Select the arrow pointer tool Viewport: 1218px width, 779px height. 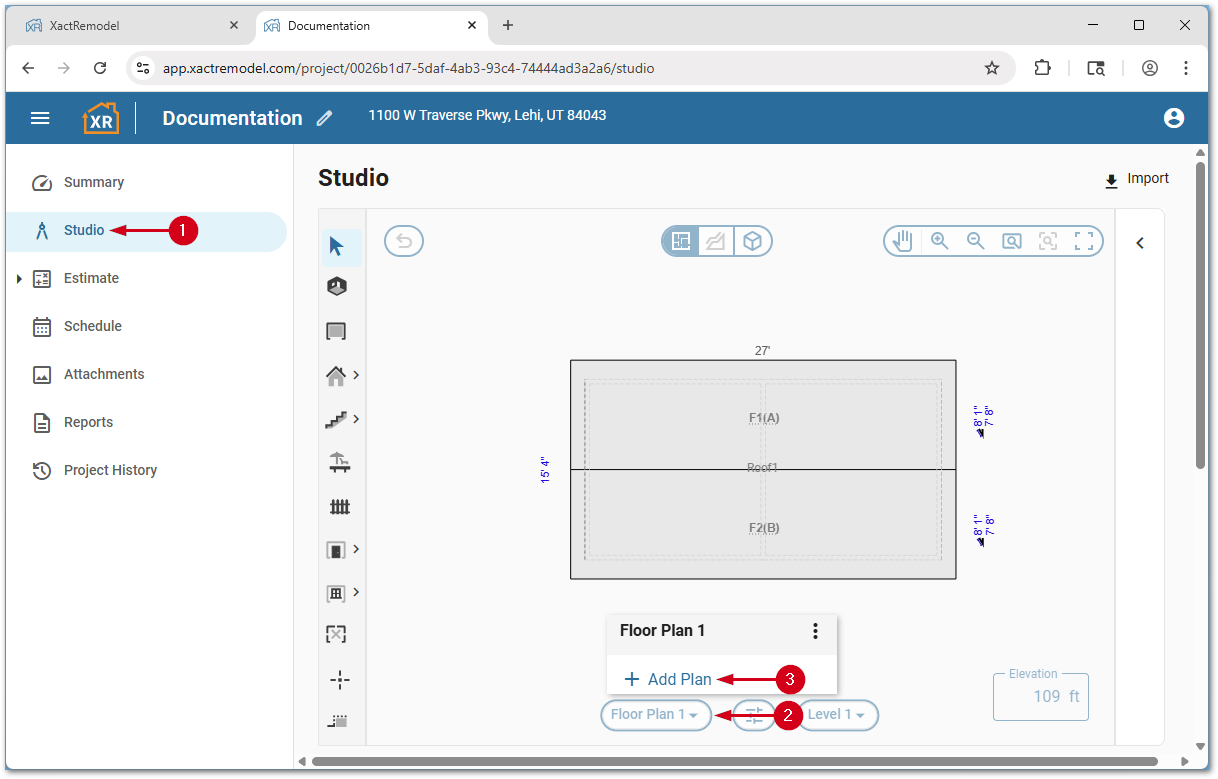tap(337, 246)
